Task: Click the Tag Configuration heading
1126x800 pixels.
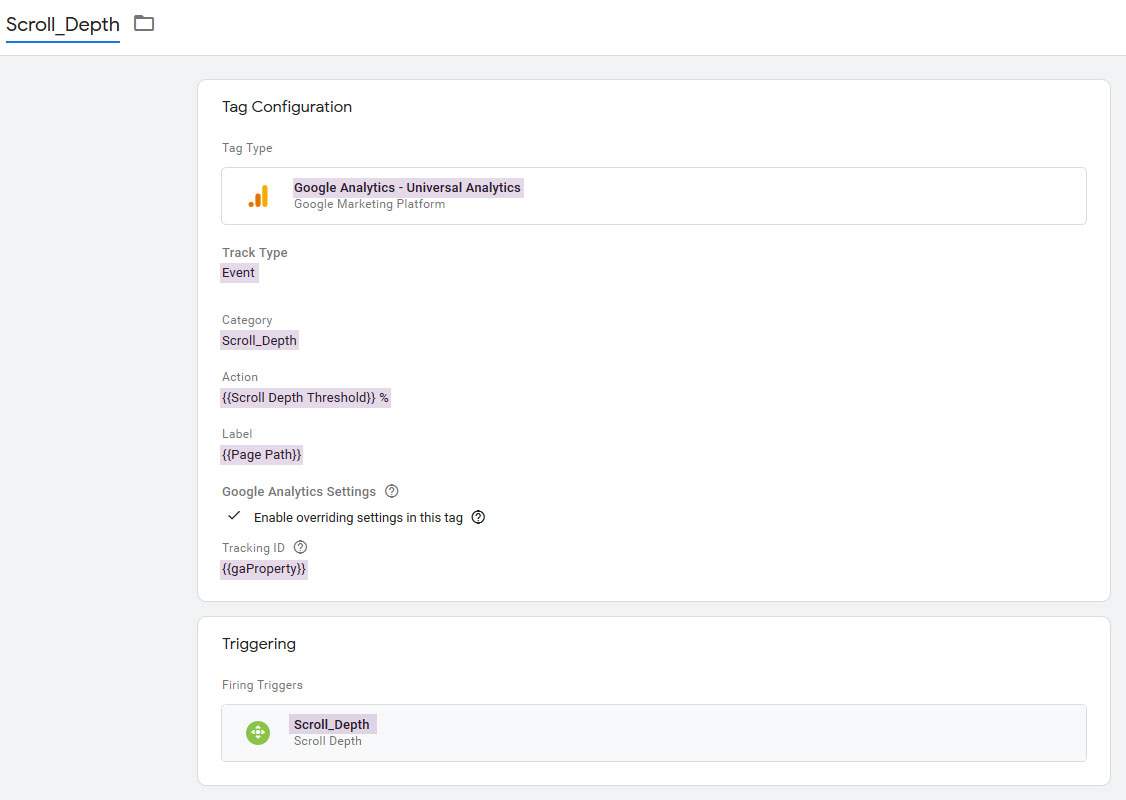Action: pos(287,107)
